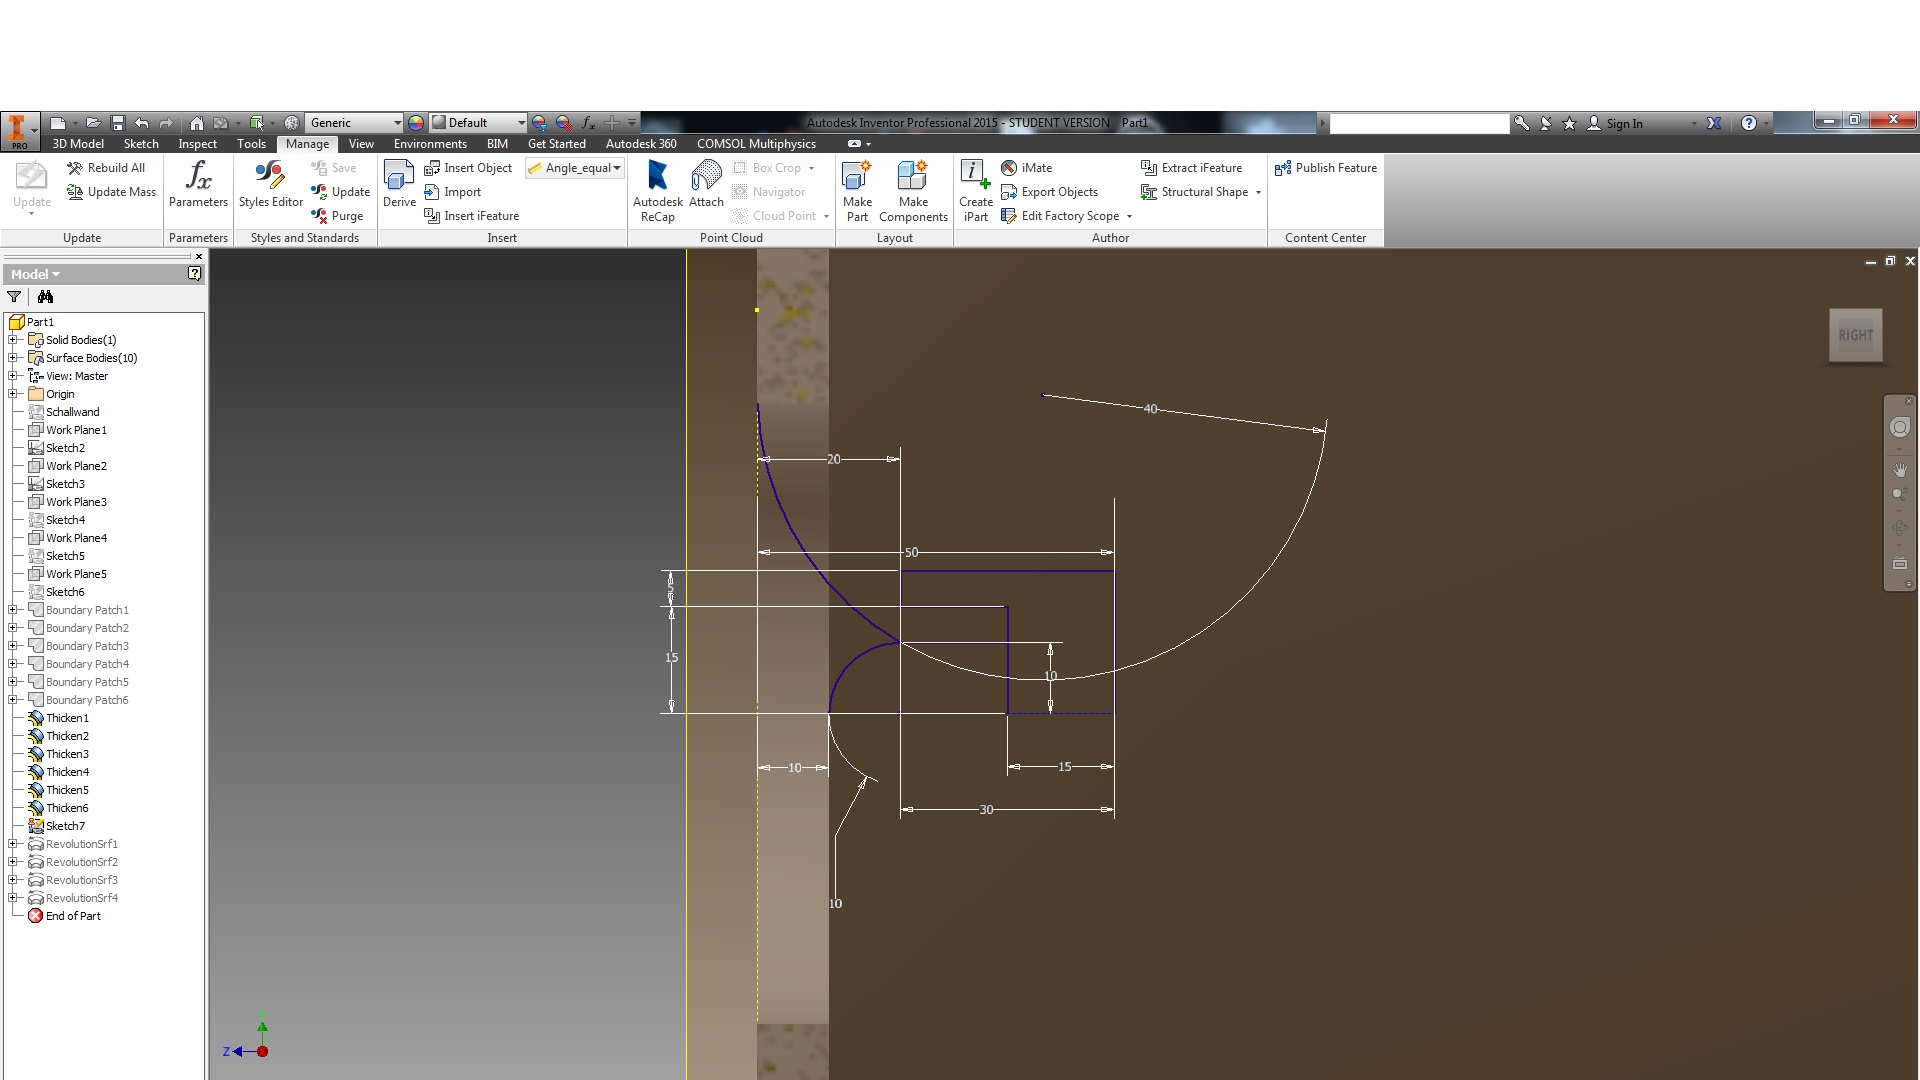
Task: Click the Make Components icon
Action: [912, 178]
